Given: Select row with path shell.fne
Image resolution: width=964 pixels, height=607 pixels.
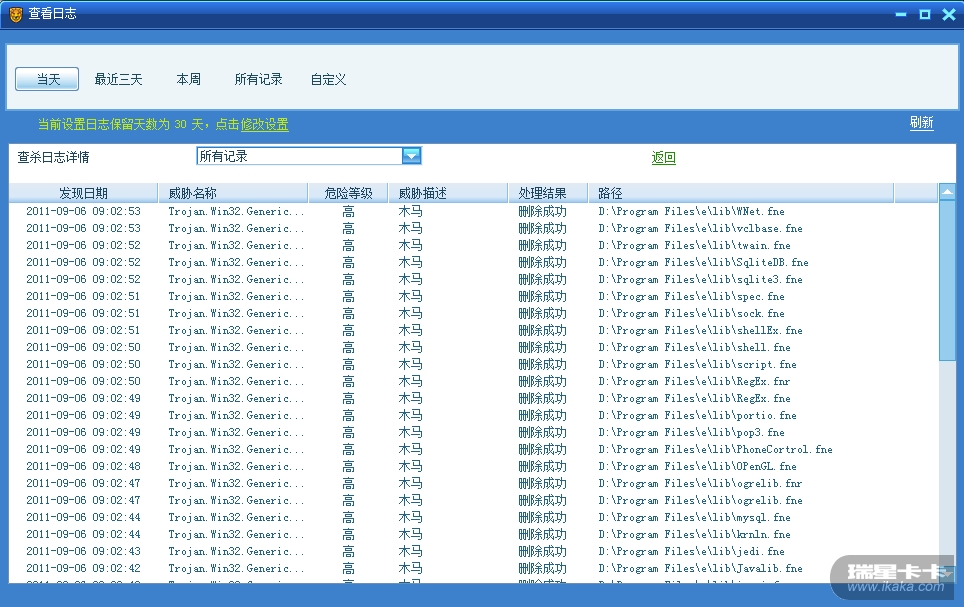Looking at the screenshot, I should click(x=473, y=347).
